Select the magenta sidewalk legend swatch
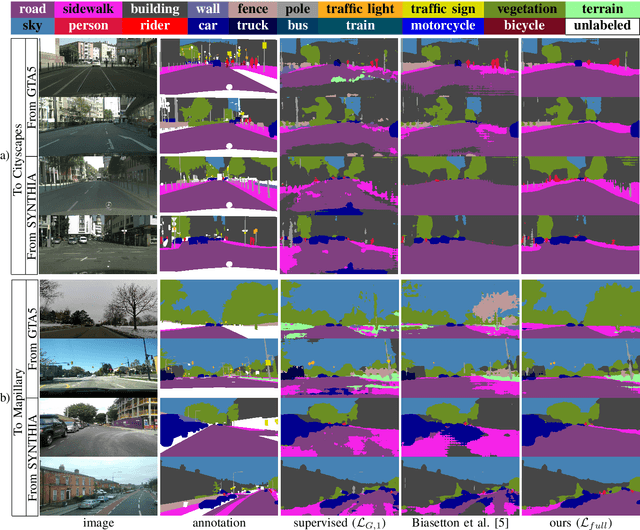640x530 pixels. pyautogui.click(x=88, y=9)
